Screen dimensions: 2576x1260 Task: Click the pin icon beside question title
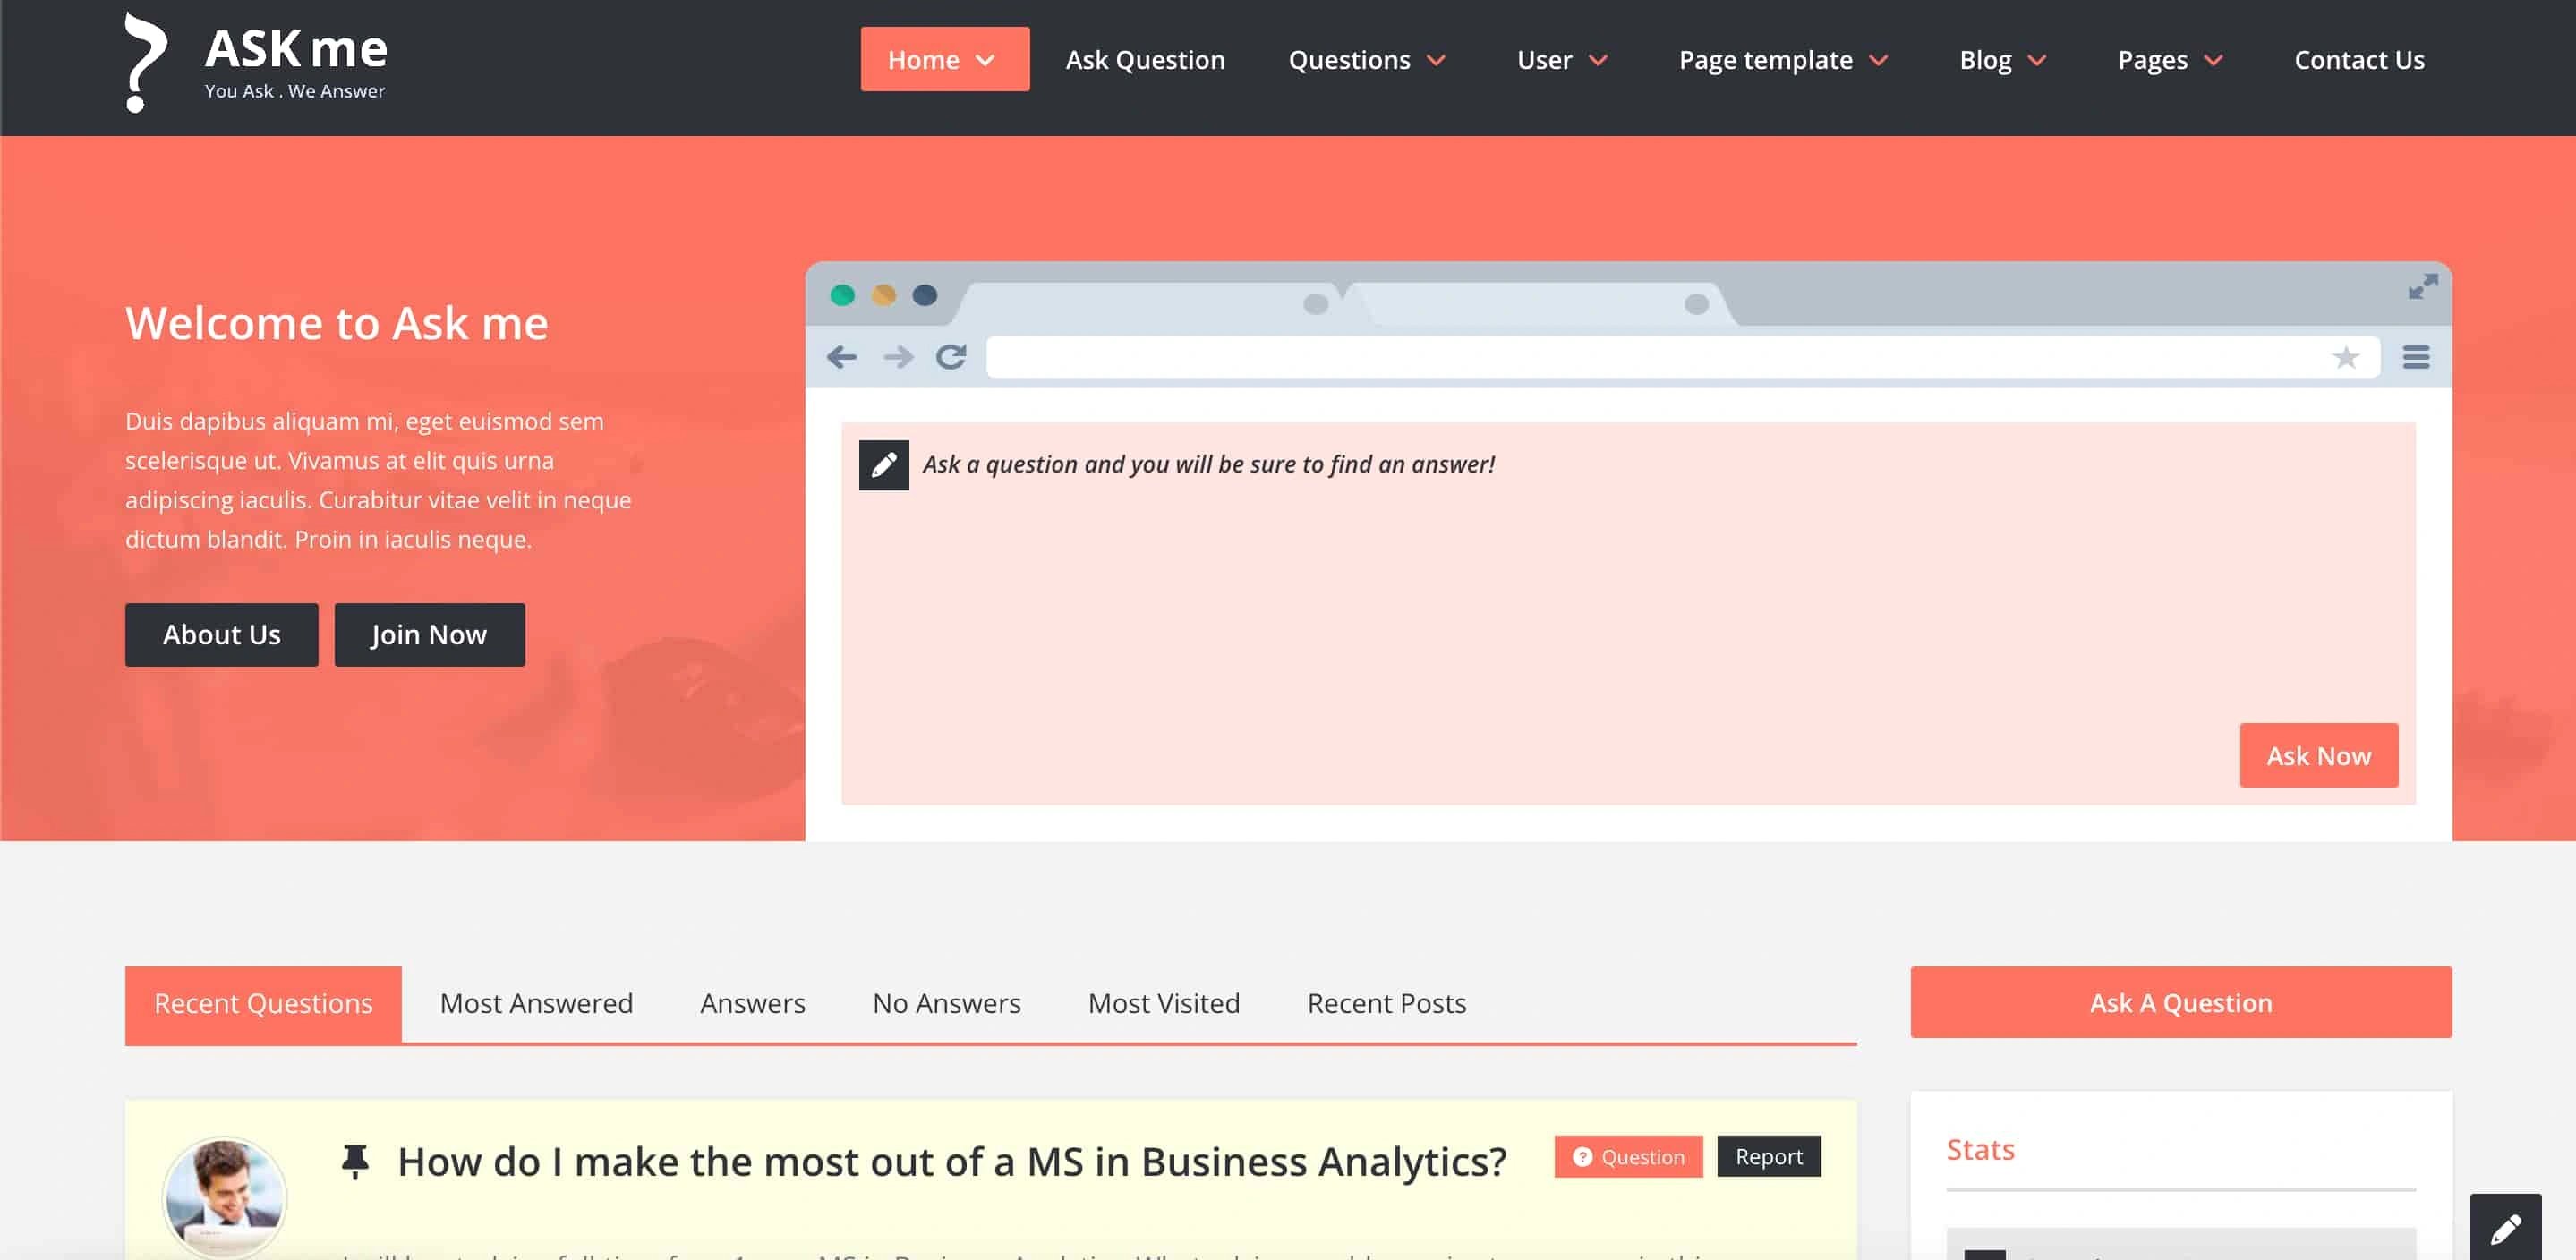(x=355, y=1160)
